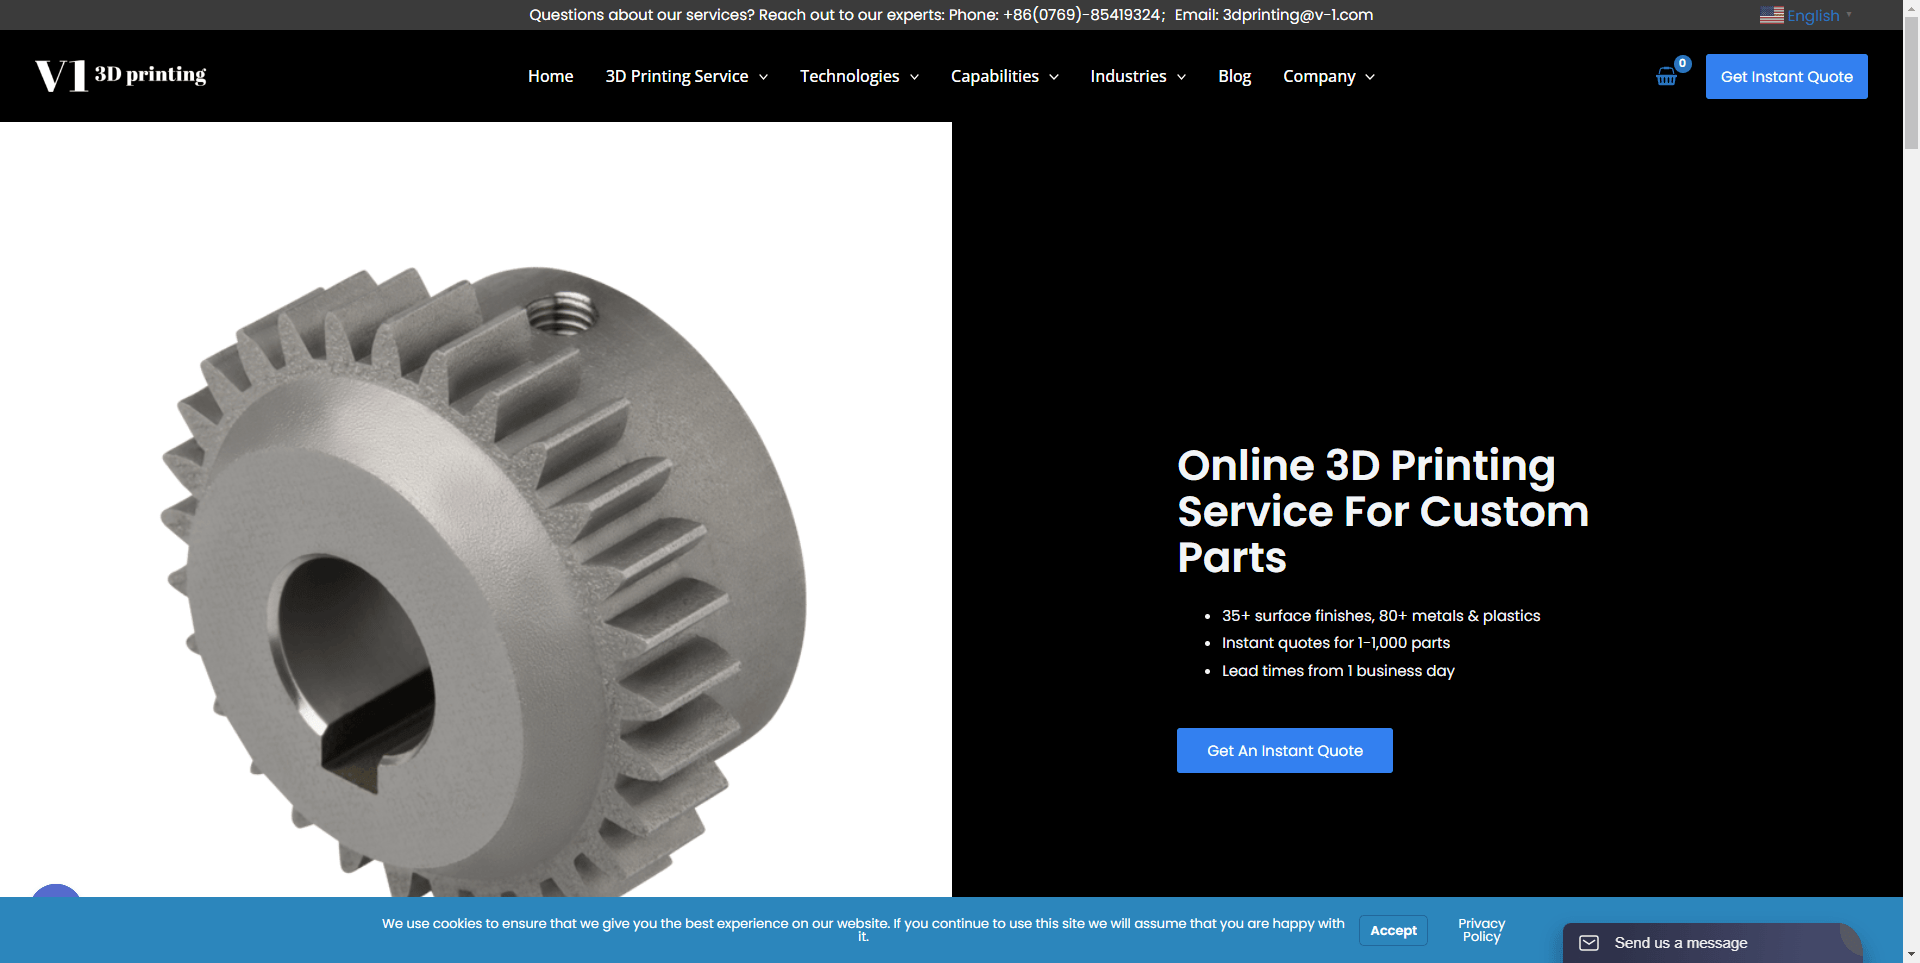This screenshot has width=1920, height=963.
Task: Click the purple circular widget bottom left
Action: click(56, 901)
